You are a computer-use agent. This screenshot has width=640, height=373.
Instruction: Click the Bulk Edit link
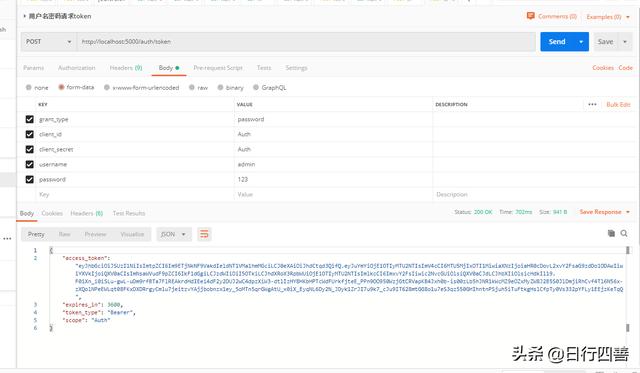click(x=618, y=104)
